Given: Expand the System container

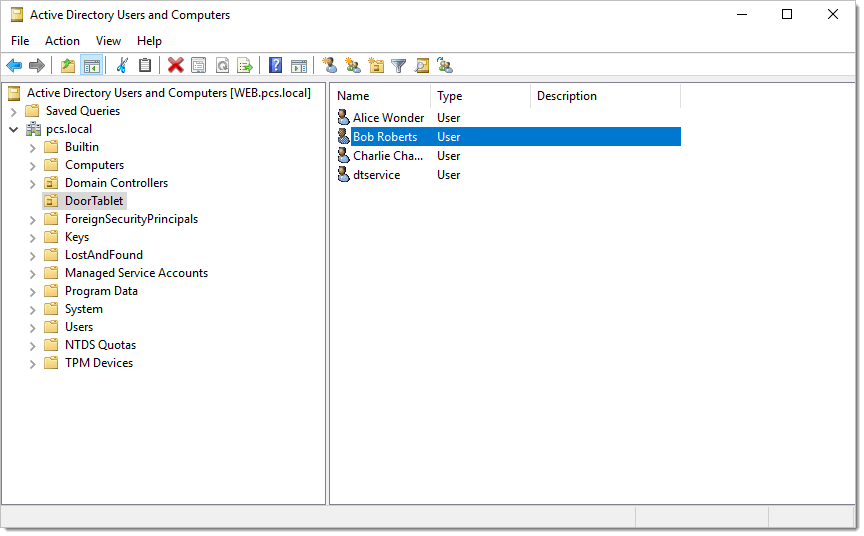Looking at the screenshot, I should [33, 310].
